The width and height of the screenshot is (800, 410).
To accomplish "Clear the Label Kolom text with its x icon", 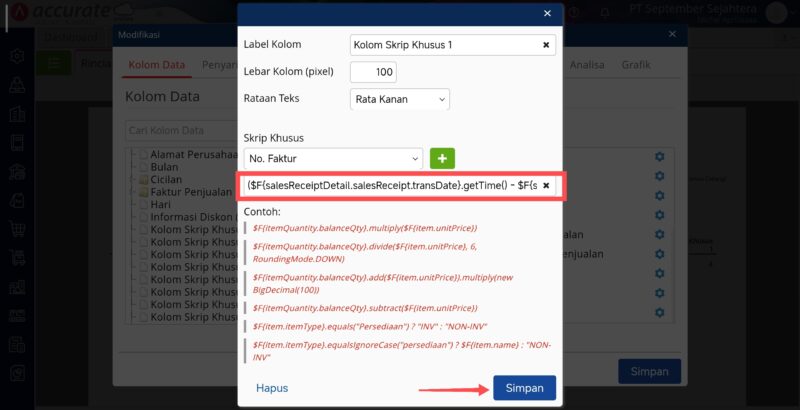I will (x=545, y=45).
